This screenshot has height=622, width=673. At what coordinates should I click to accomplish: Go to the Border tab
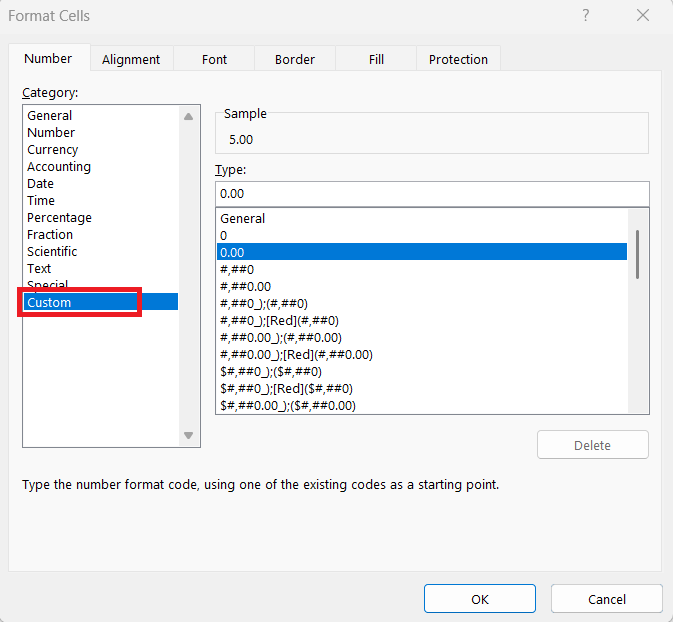point(295,59)
